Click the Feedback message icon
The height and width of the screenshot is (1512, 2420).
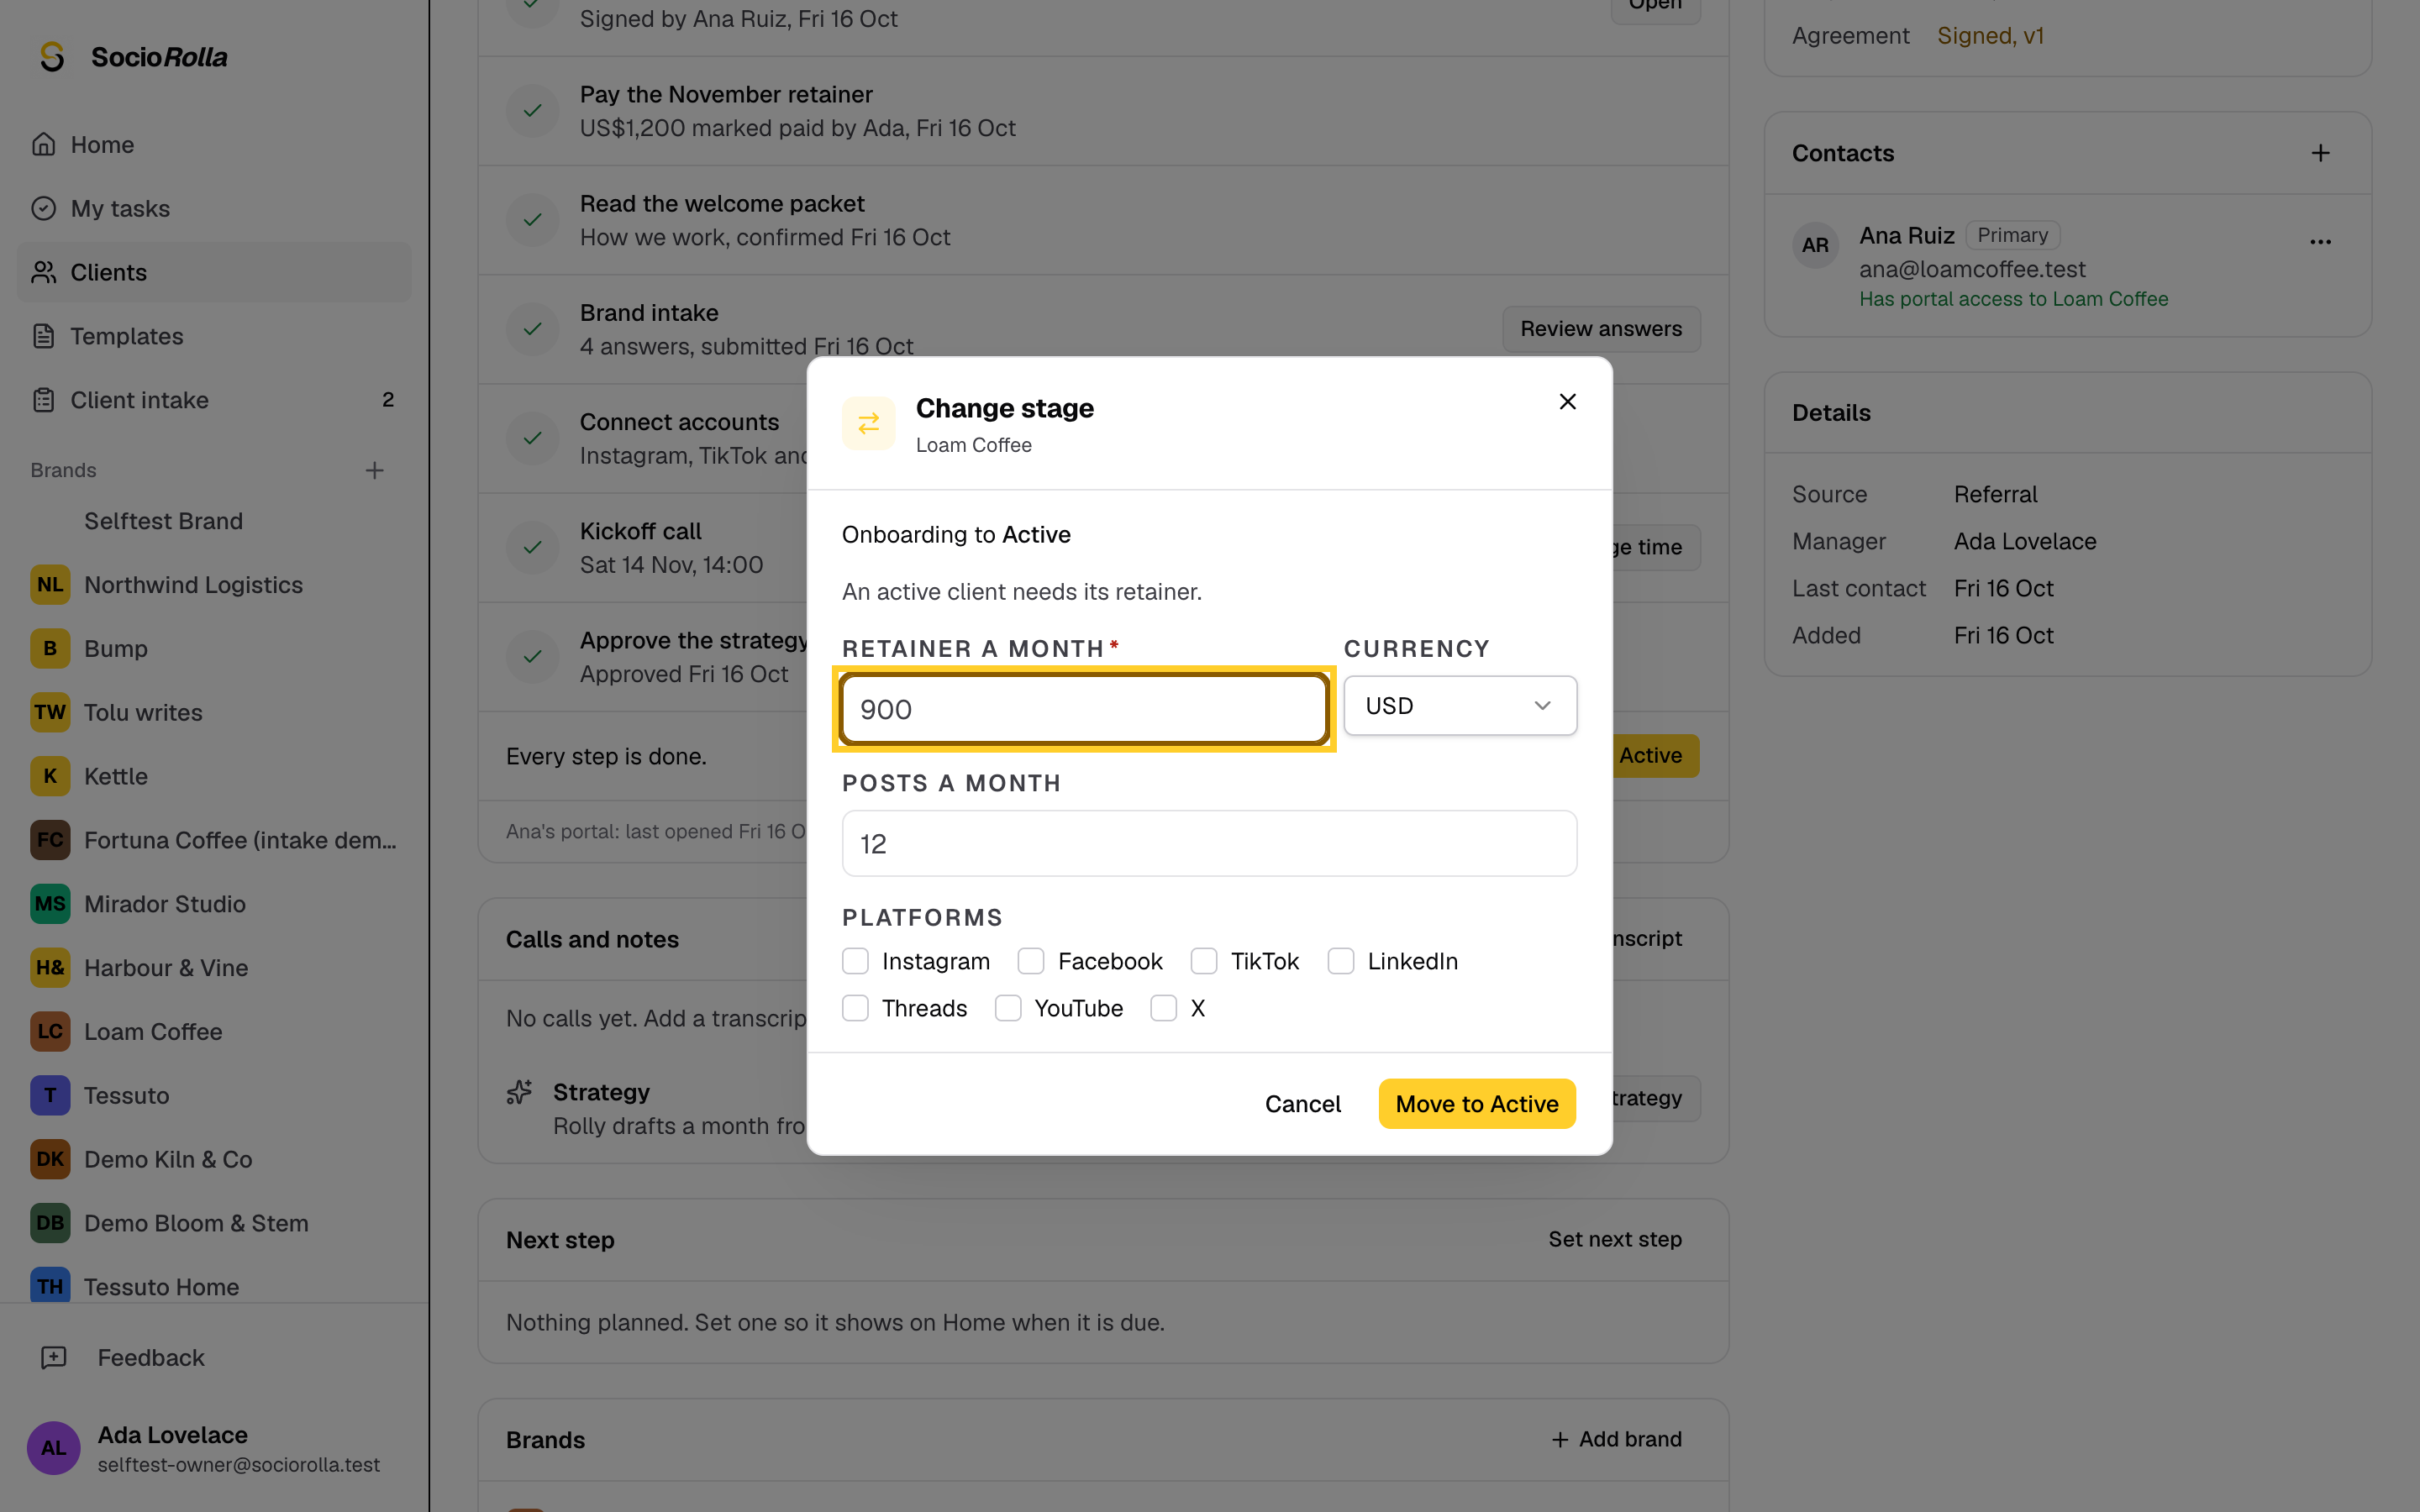point(53,1357)
